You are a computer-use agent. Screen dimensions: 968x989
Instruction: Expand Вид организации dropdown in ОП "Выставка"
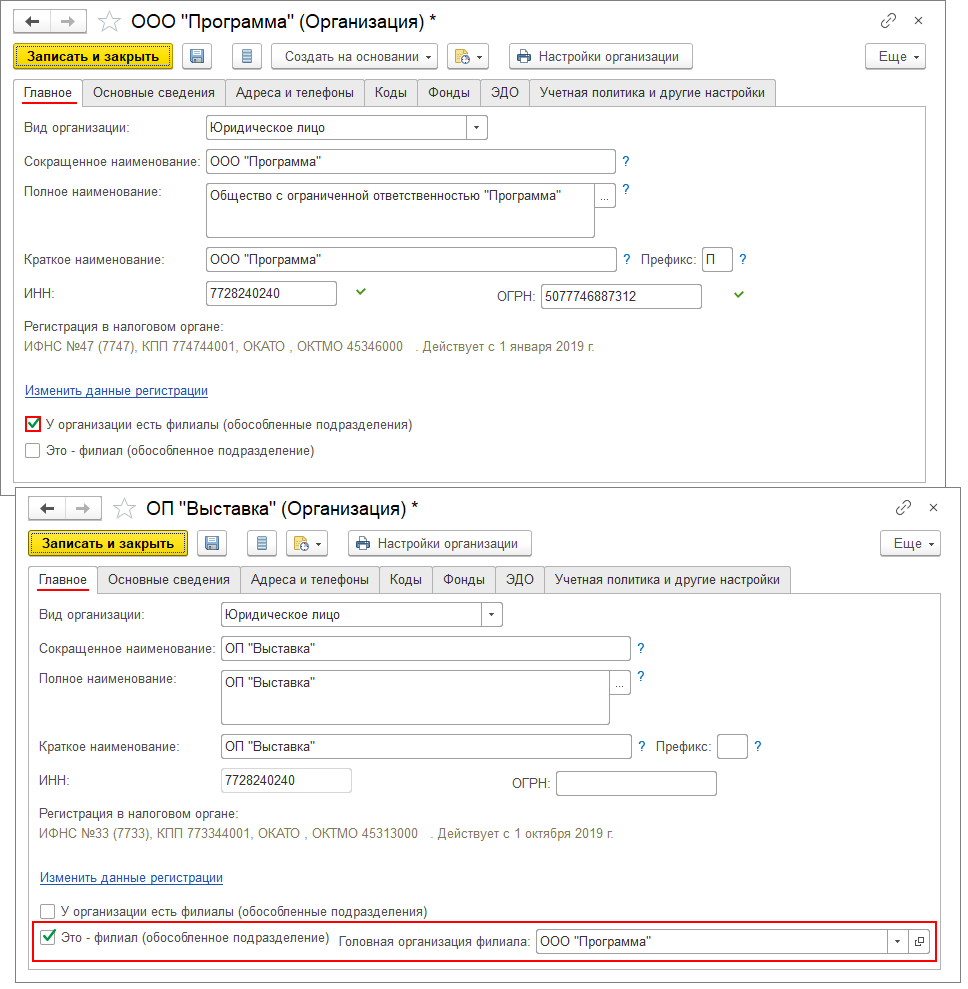pos(492,615)
